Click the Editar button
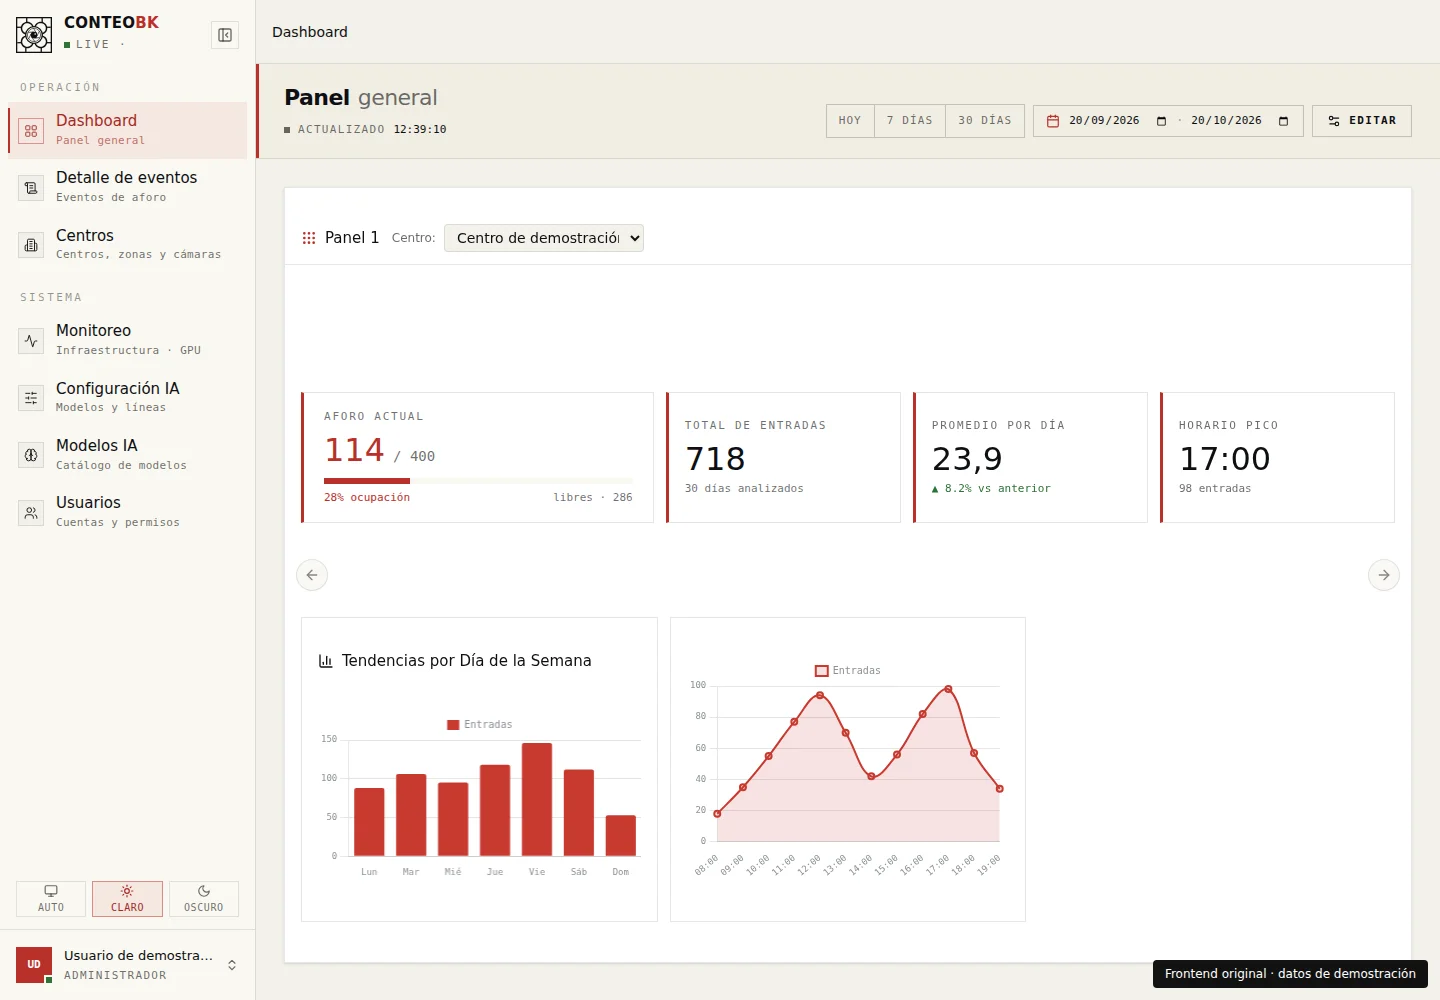Viewport: 1440px width, 1000px height. tap(1362, 121)
